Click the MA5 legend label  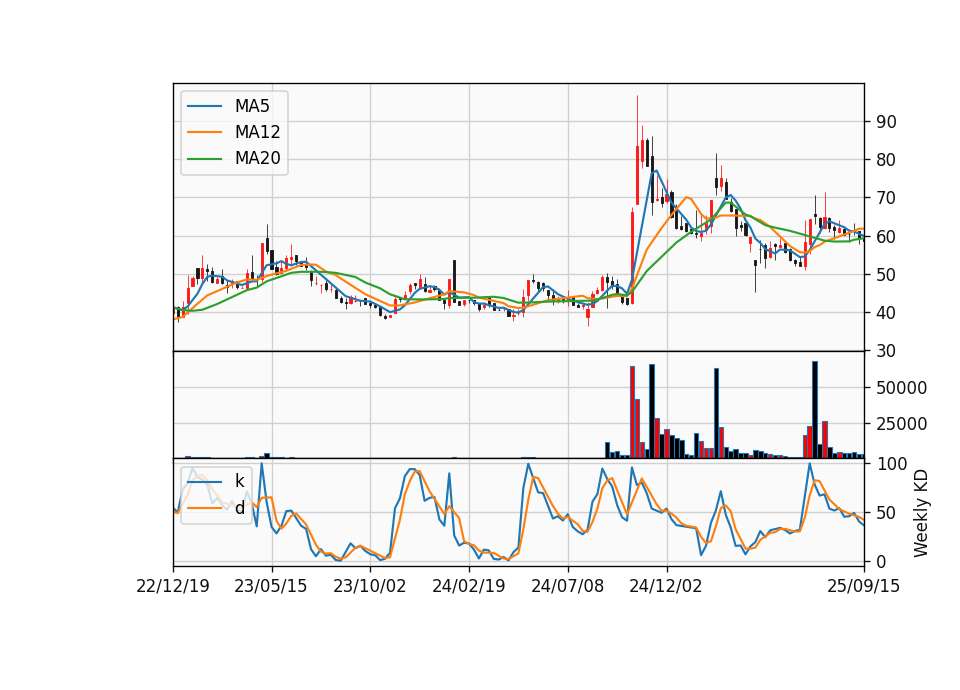tap(252, 106)
